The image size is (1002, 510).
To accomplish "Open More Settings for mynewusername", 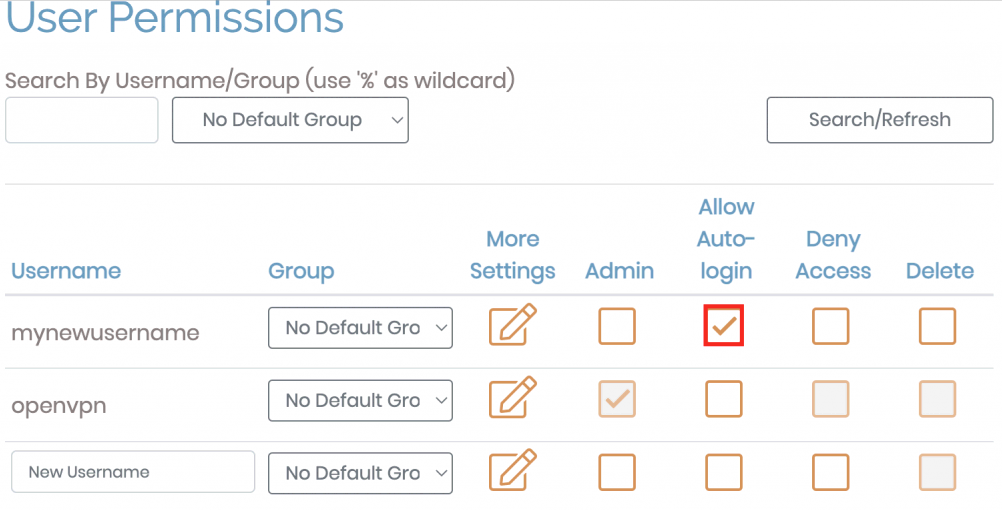I will click(513, 326).
